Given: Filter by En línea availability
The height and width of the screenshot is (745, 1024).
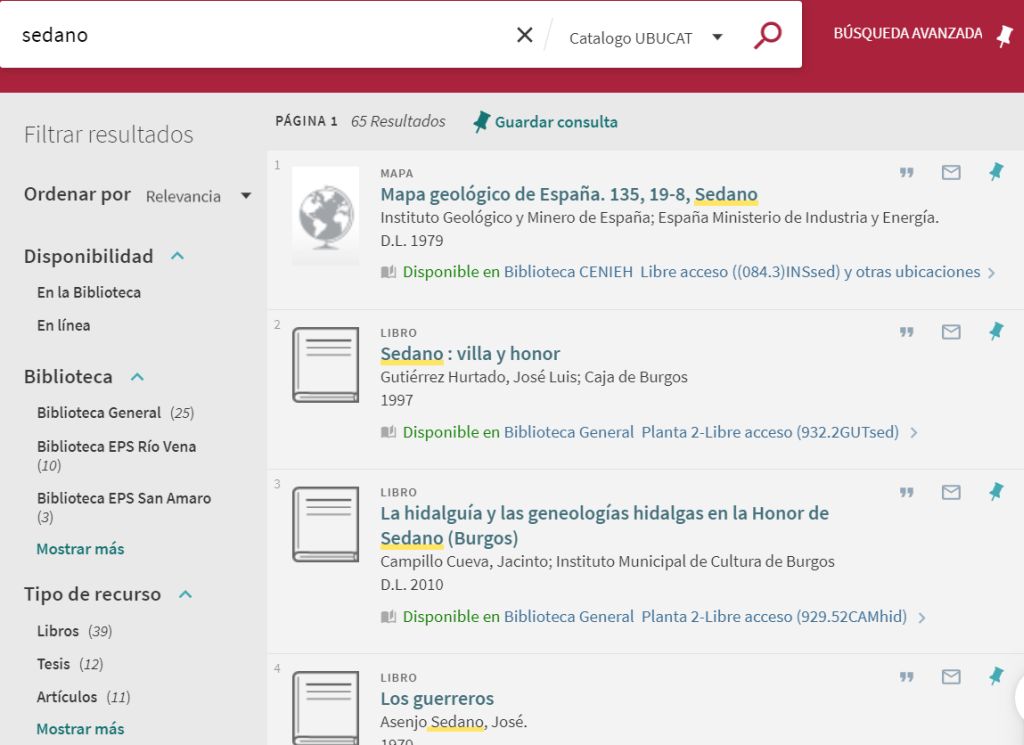Looking at the screenshot, I should click(x=63, y=325).
